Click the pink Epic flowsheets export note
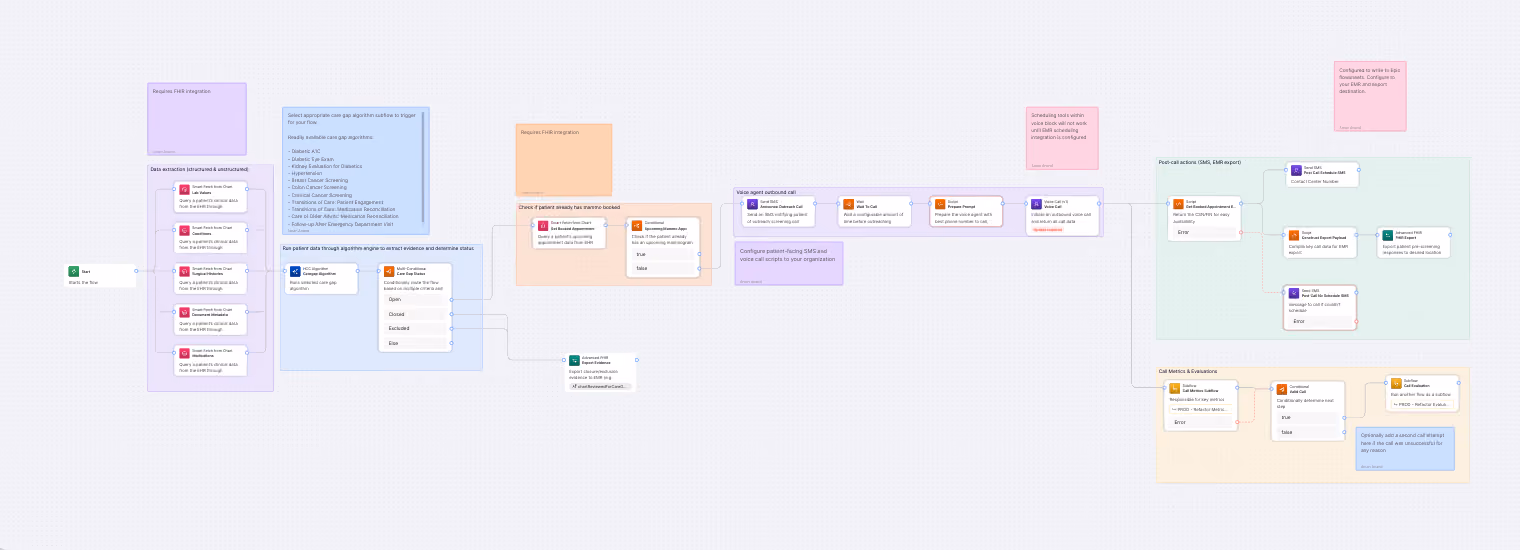The image size is (1520, 550). [x=1369, y=96]
